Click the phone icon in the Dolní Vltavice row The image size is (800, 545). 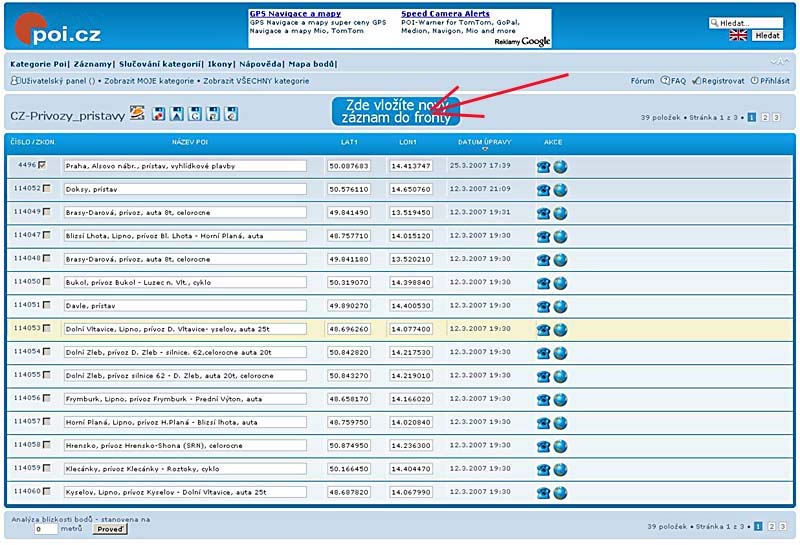[x=543, y=330]
